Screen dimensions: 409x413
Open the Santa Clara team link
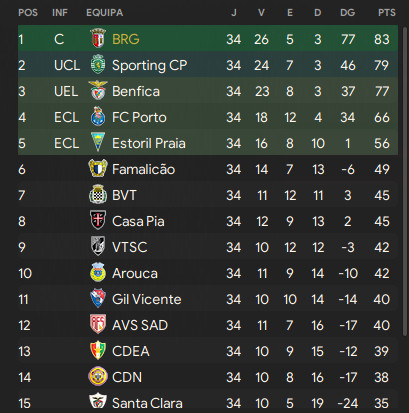tap(147, 403)
